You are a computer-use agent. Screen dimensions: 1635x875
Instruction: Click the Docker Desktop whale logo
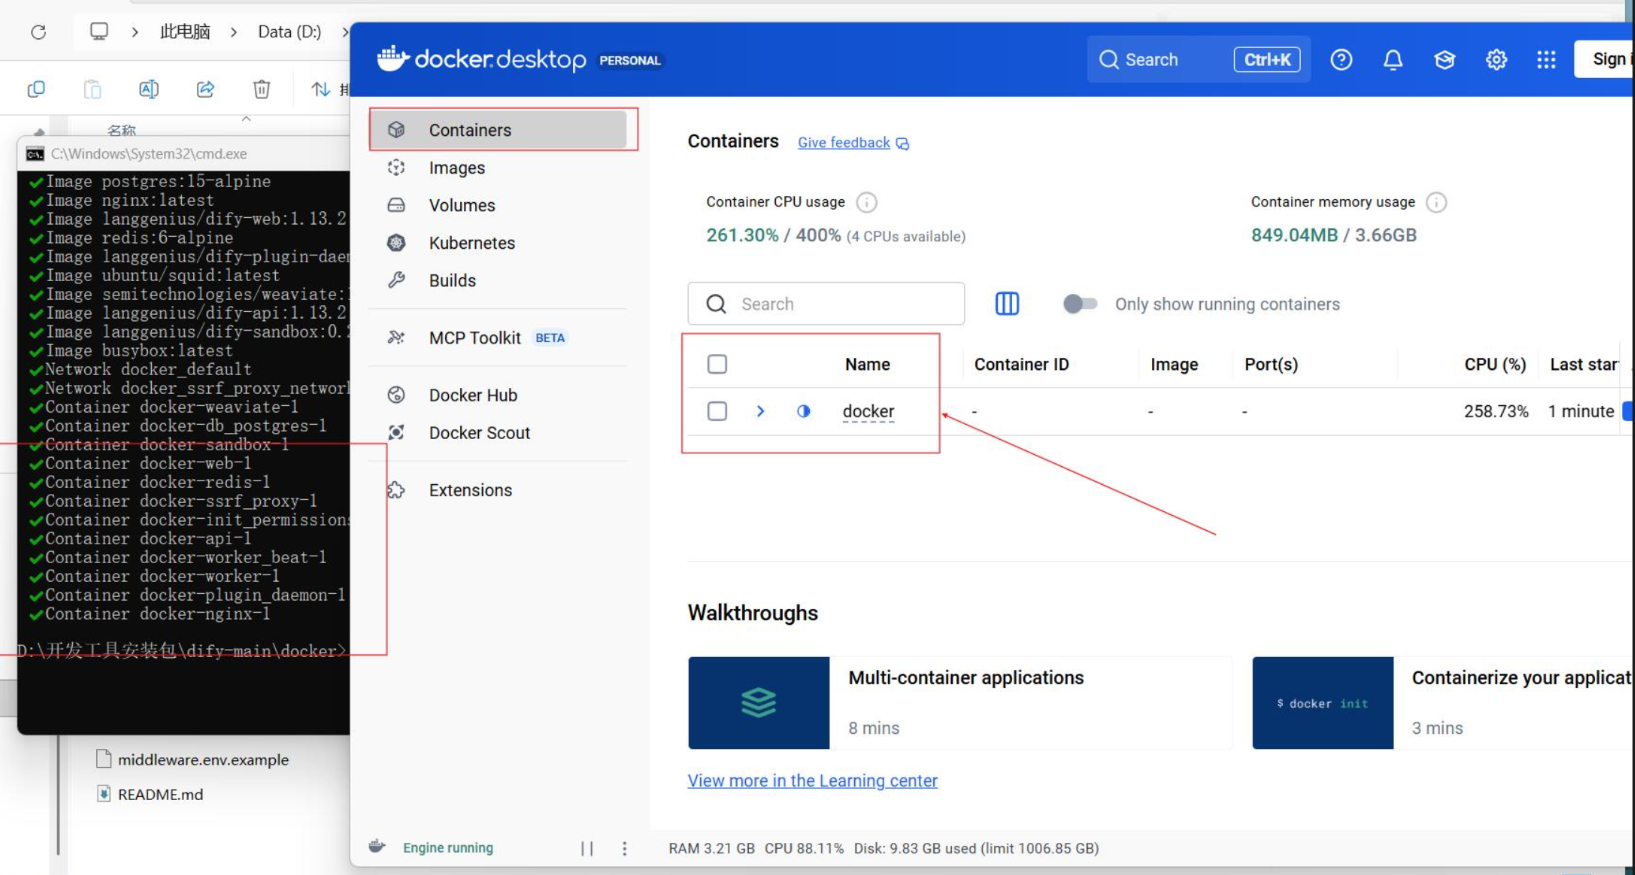click(x=393, y=59)
